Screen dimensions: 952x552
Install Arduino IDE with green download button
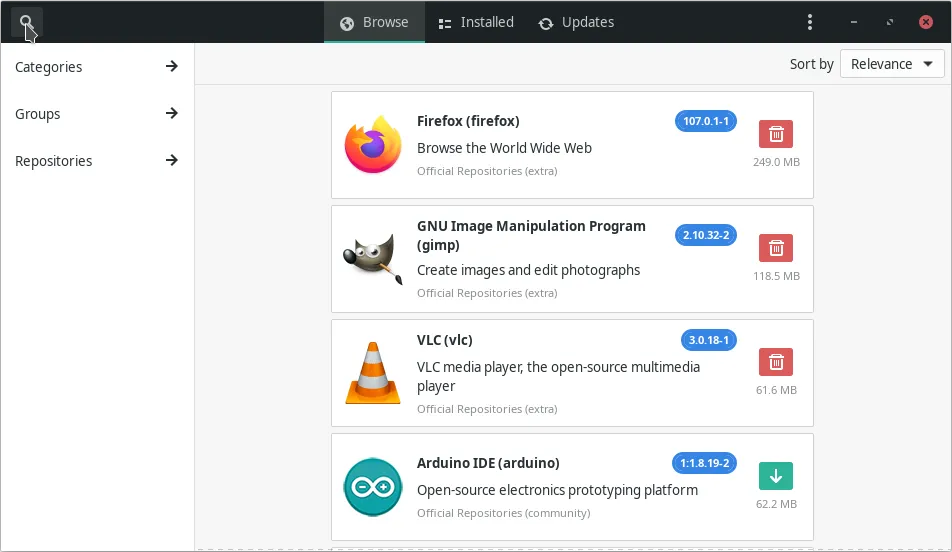775,476
